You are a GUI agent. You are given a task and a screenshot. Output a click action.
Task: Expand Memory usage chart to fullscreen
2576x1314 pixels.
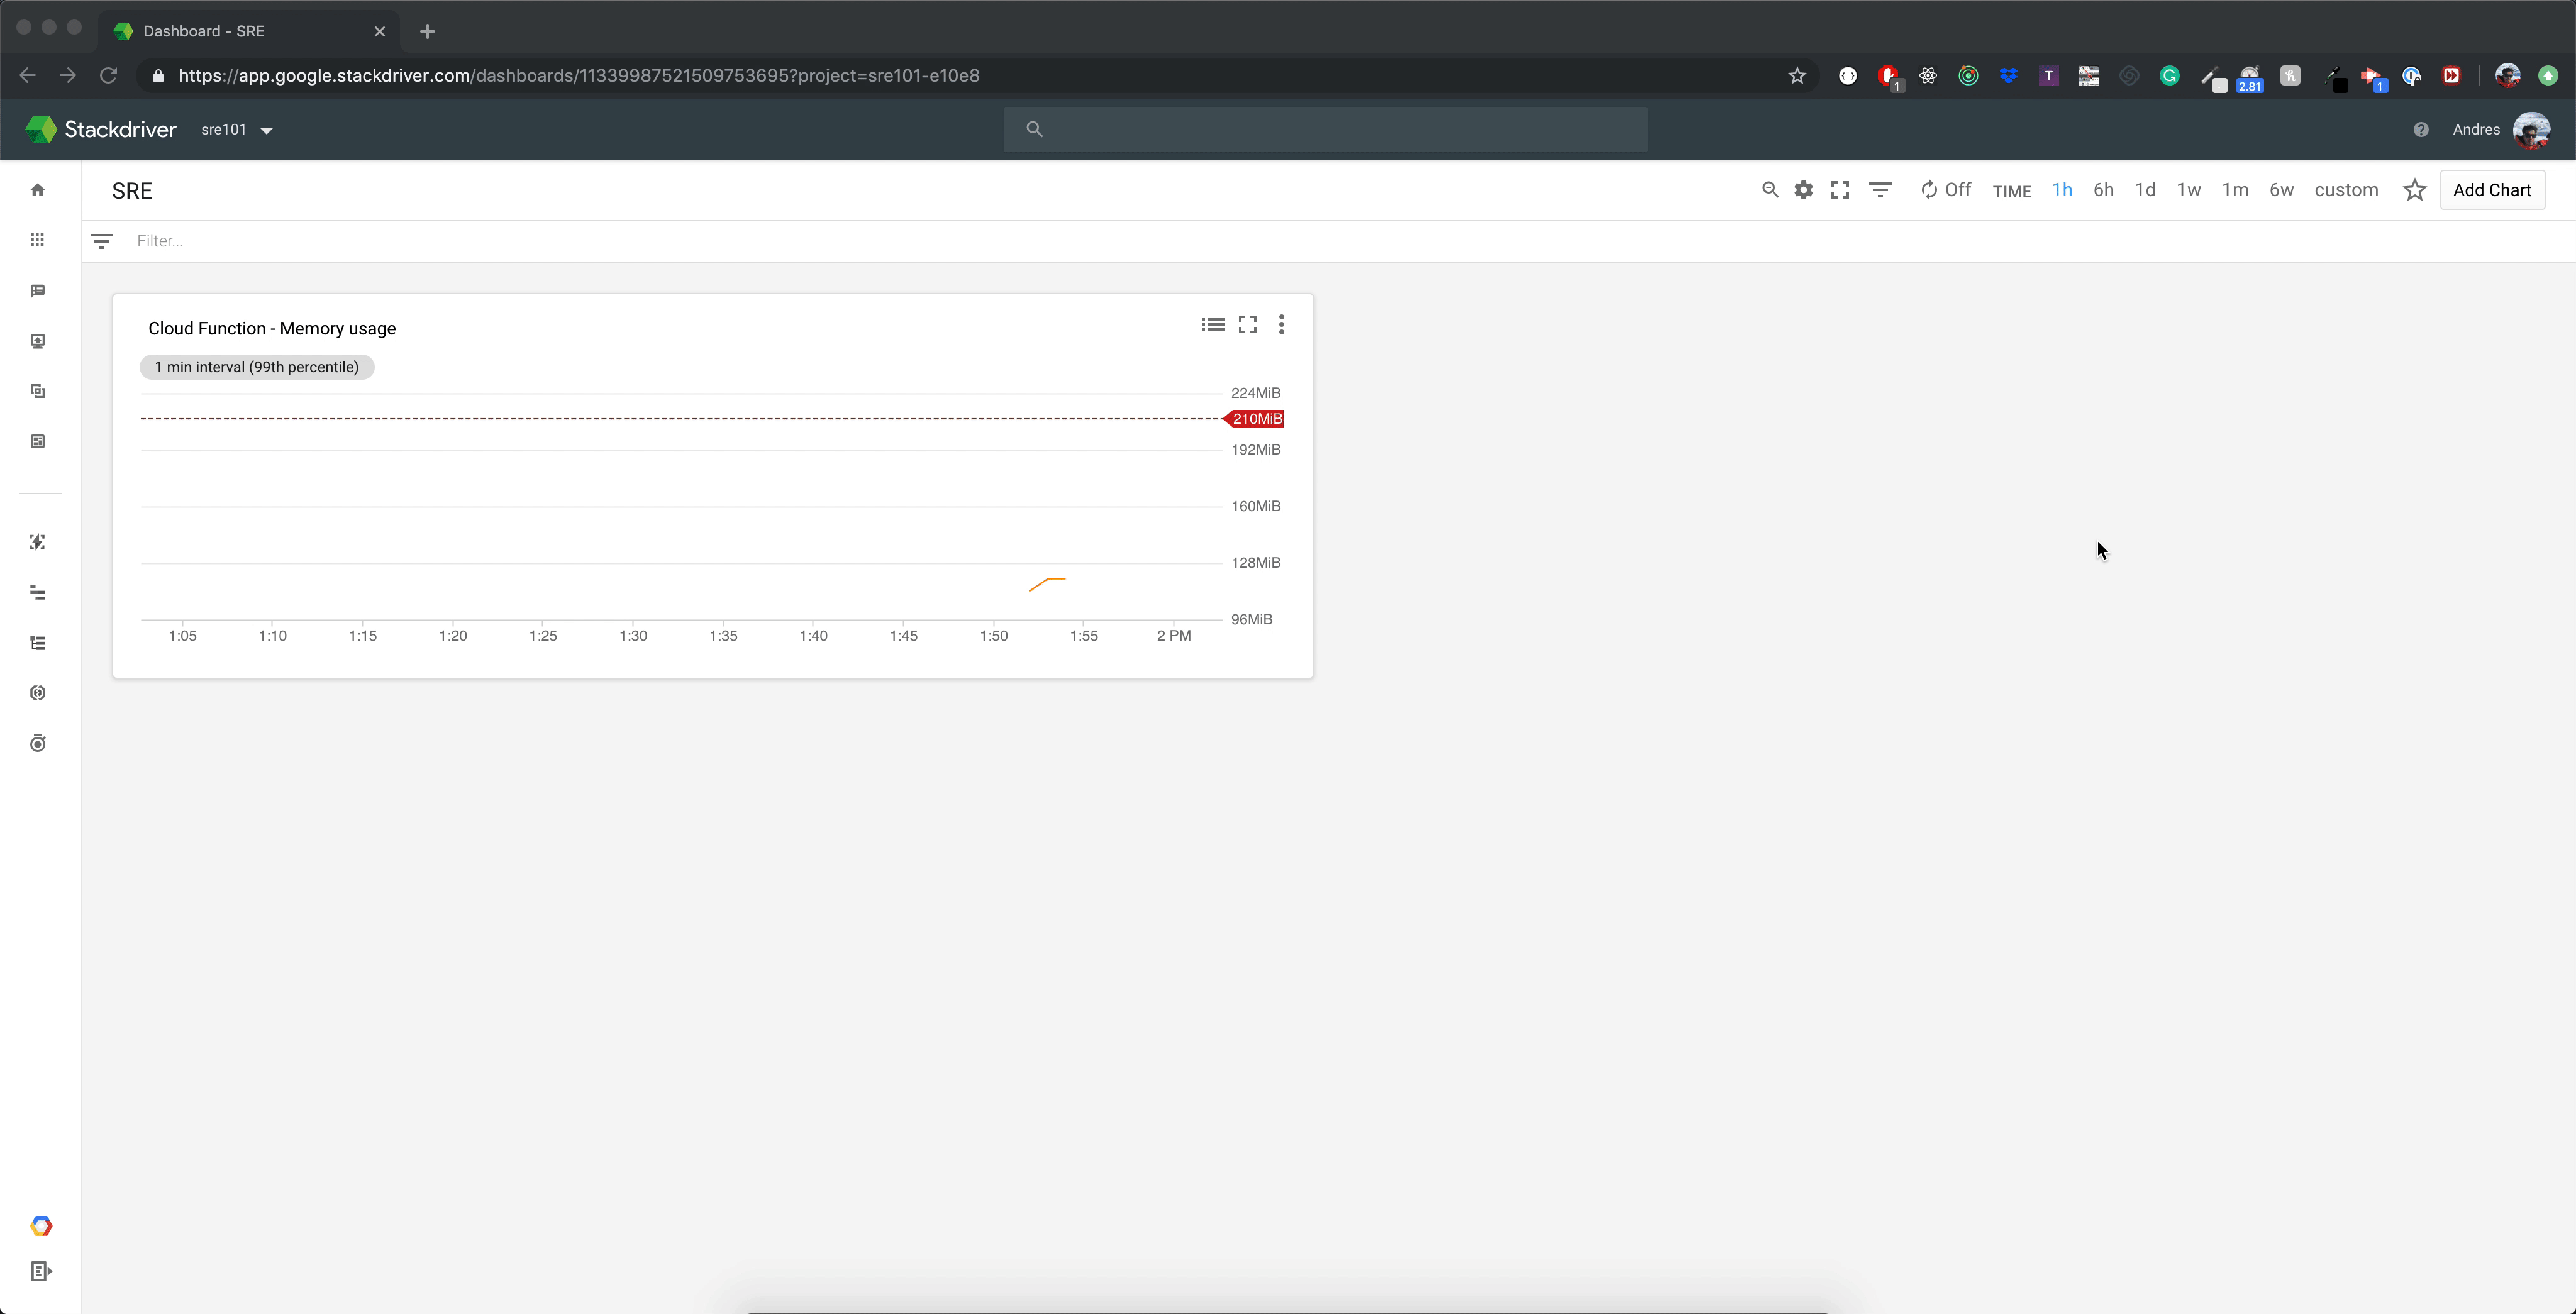point(1247,325)
